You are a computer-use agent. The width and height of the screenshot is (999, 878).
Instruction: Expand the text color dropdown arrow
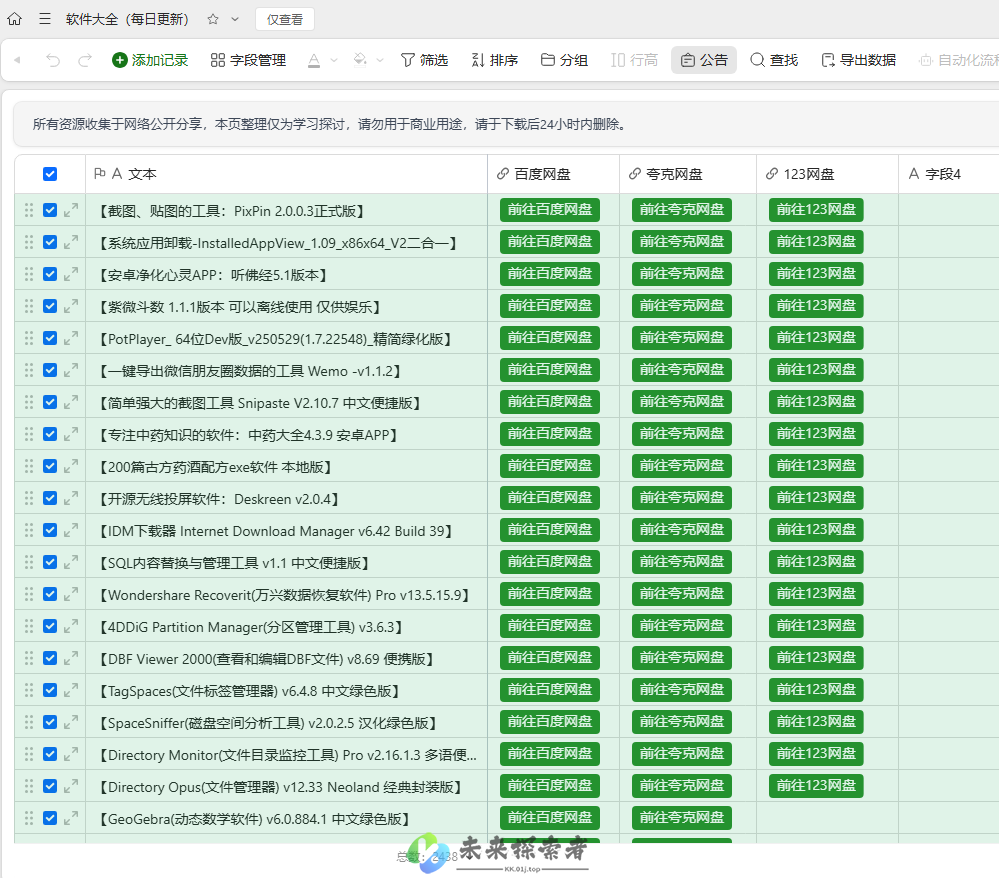coord(334,60)
